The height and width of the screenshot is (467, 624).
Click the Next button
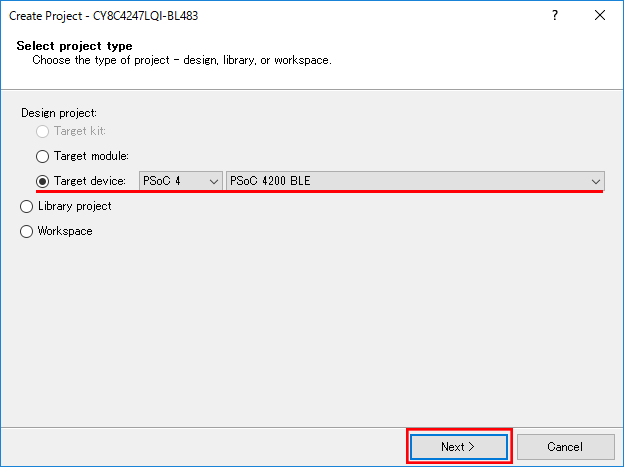(x=459, y=447)
